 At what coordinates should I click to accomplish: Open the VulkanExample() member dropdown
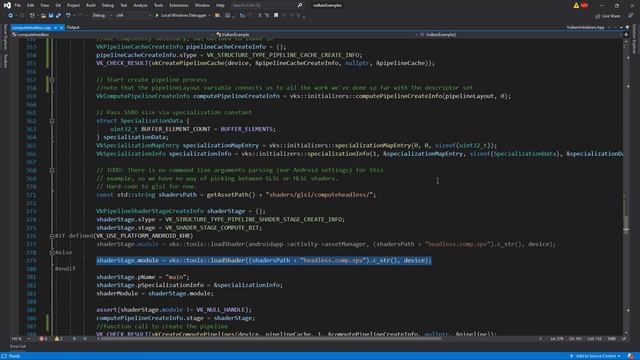520,35
